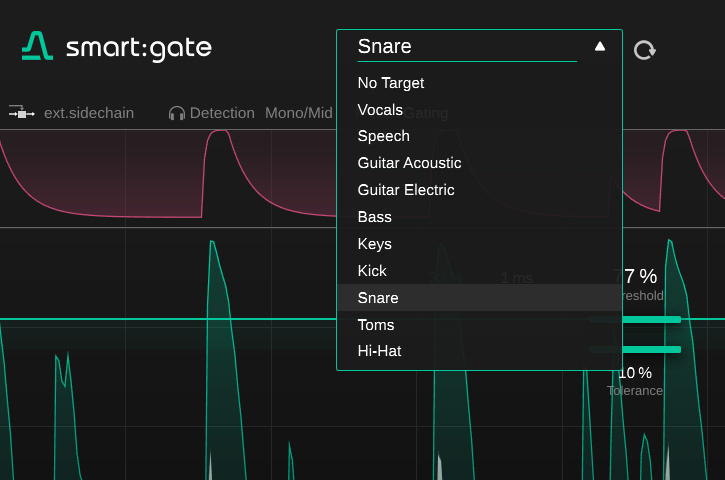Toggle Detection monitoring label
725x480 pixels.
tap(222, 113)
